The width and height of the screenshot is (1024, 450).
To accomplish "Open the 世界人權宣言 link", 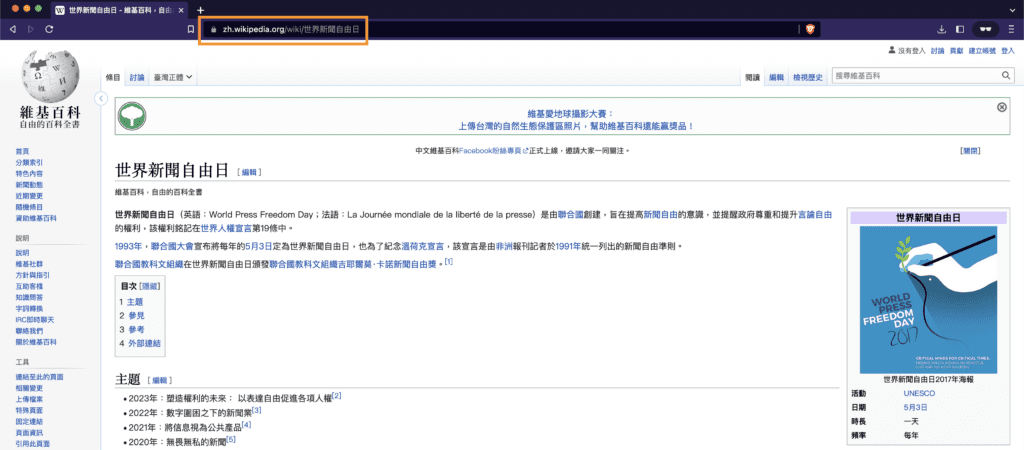I will pos(226,229).
